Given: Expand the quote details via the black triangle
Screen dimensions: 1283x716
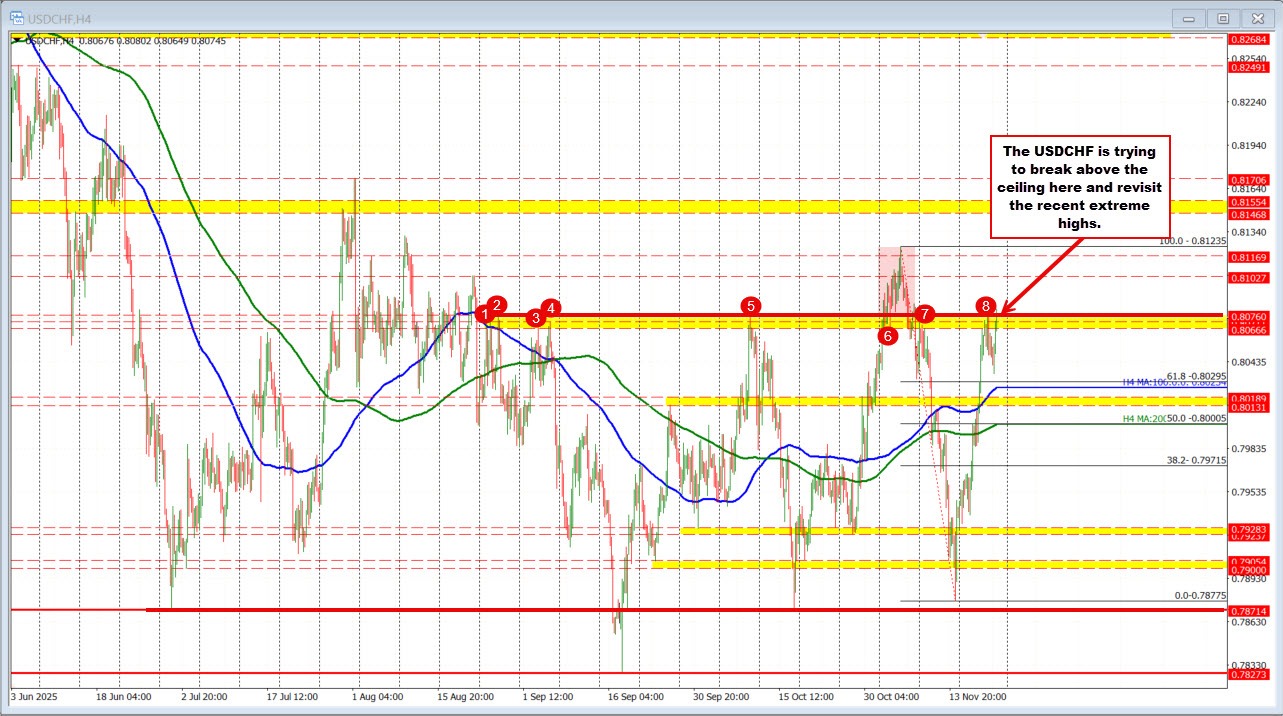Looking at the screenshot, I should [x=16, y=41].
